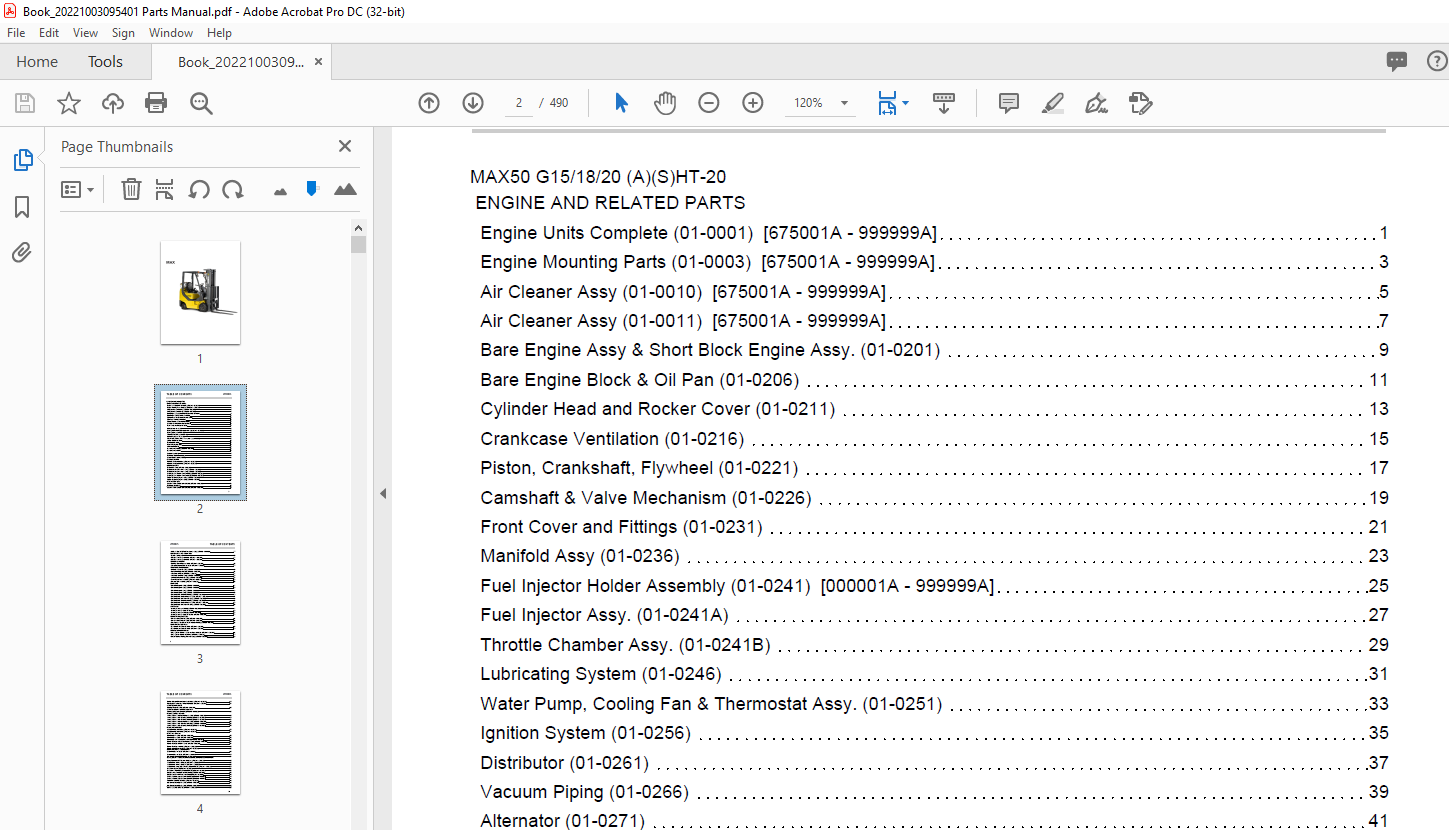Bookmark this file with the star icon
Viewport: 1449px width, 830px height.
(x=69, y=103)
